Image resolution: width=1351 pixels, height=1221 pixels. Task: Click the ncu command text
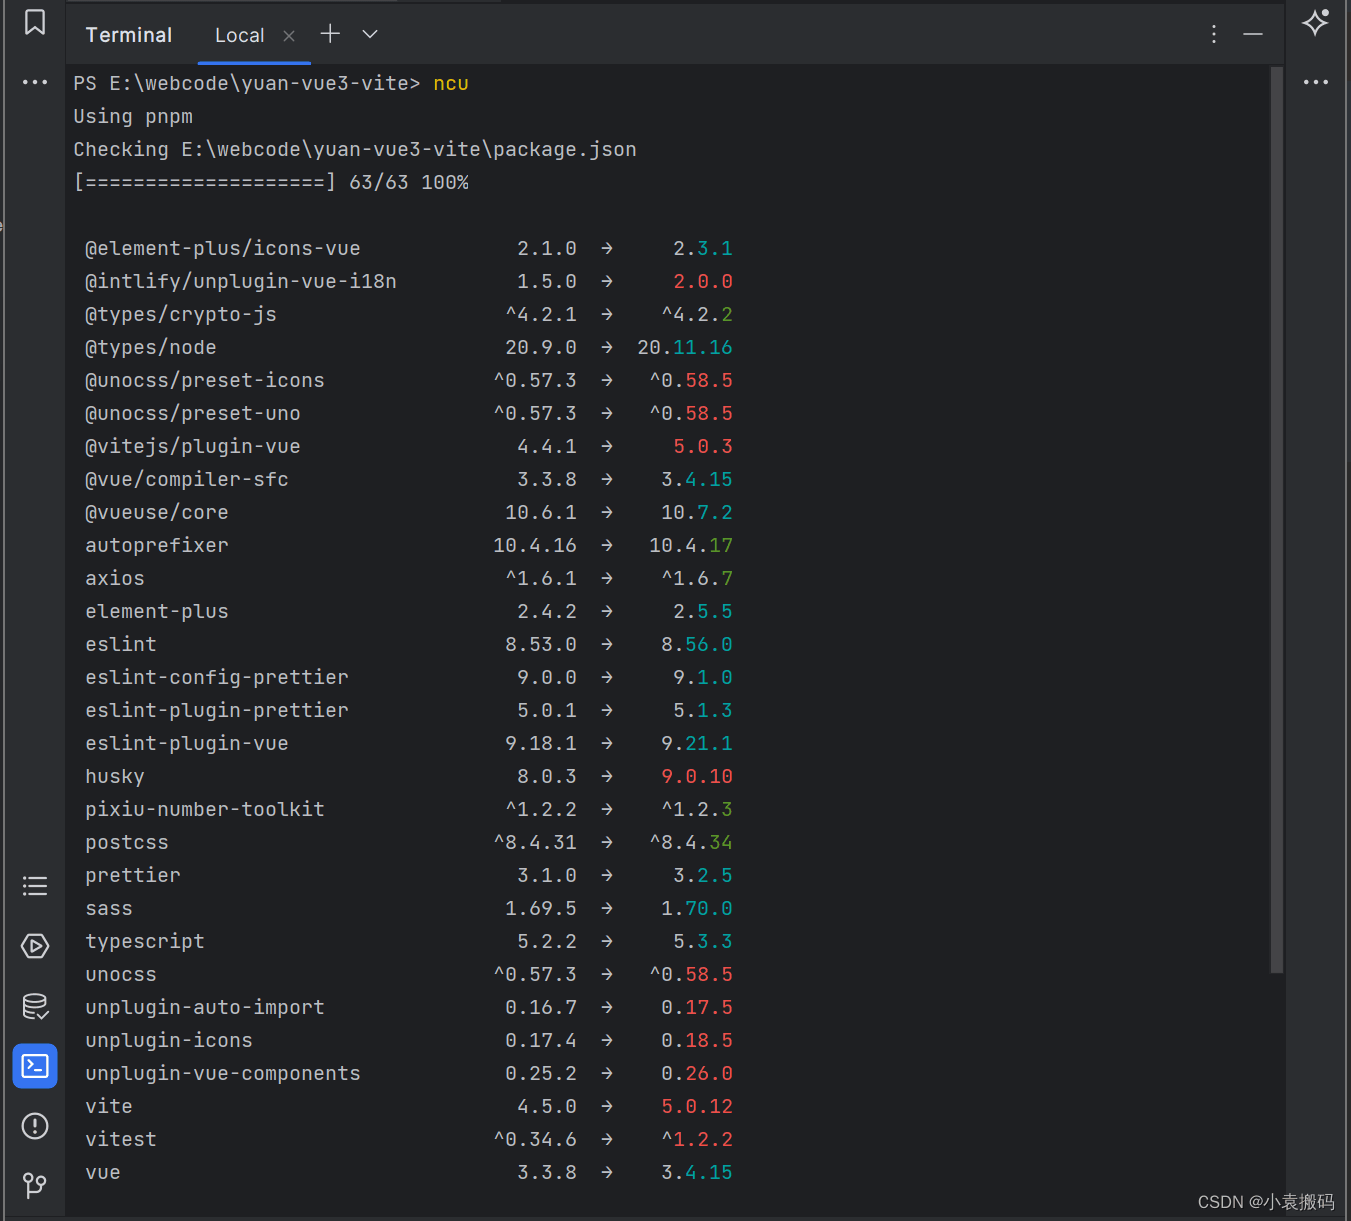click(451, 83)
